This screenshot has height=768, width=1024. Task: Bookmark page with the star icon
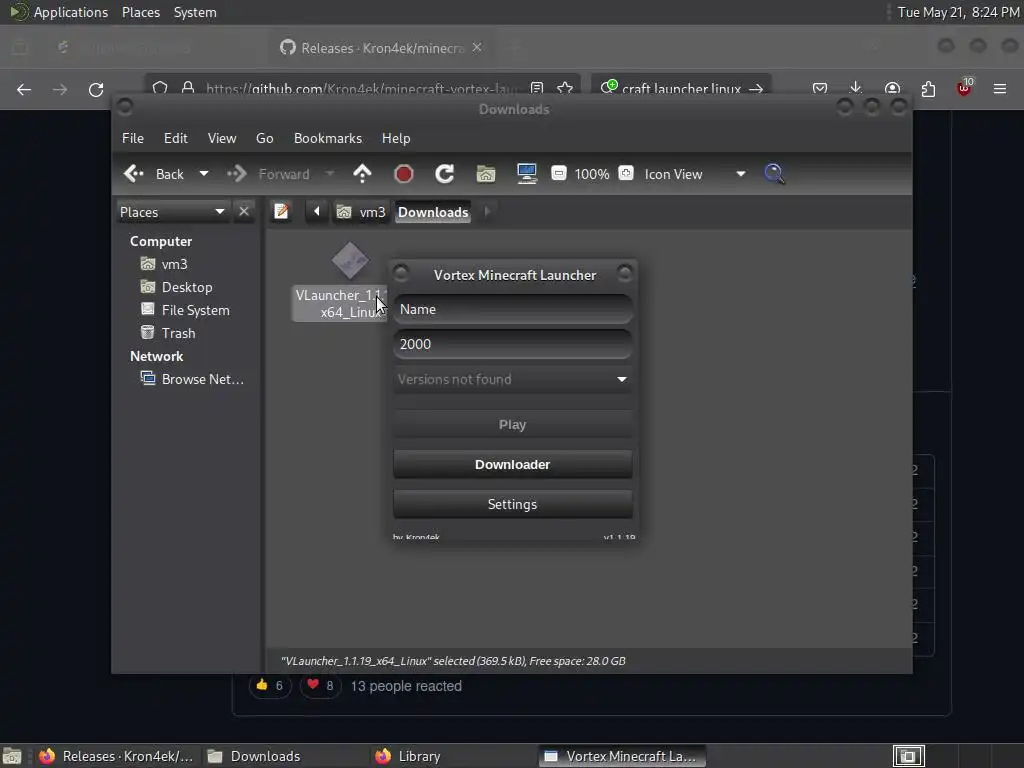[x=565, y=88]
